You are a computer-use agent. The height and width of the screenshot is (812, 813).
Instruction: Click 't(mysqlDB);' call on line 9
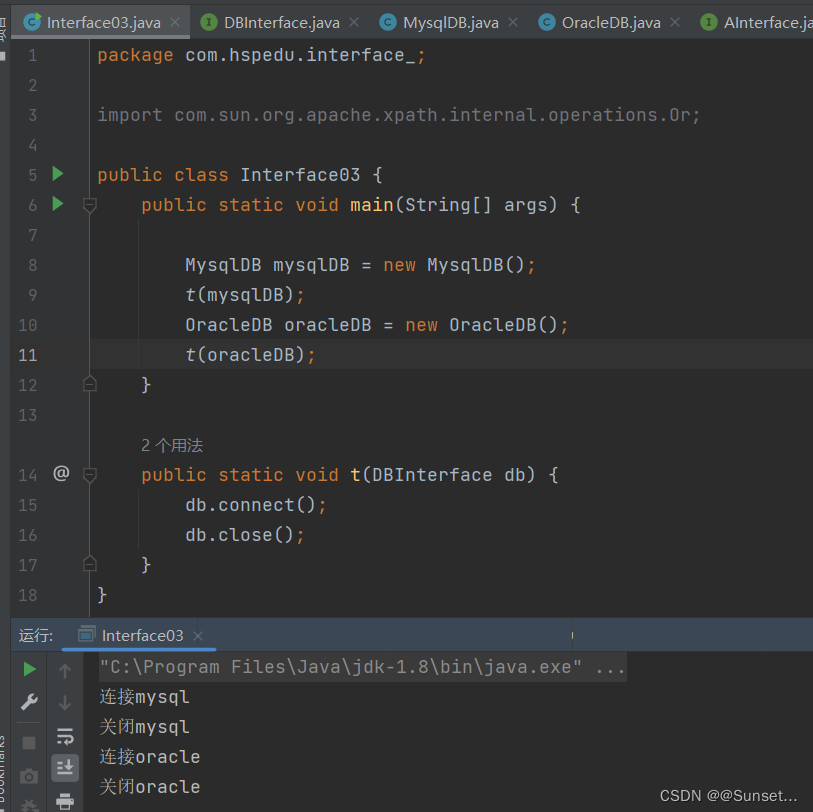pos(245,295)
